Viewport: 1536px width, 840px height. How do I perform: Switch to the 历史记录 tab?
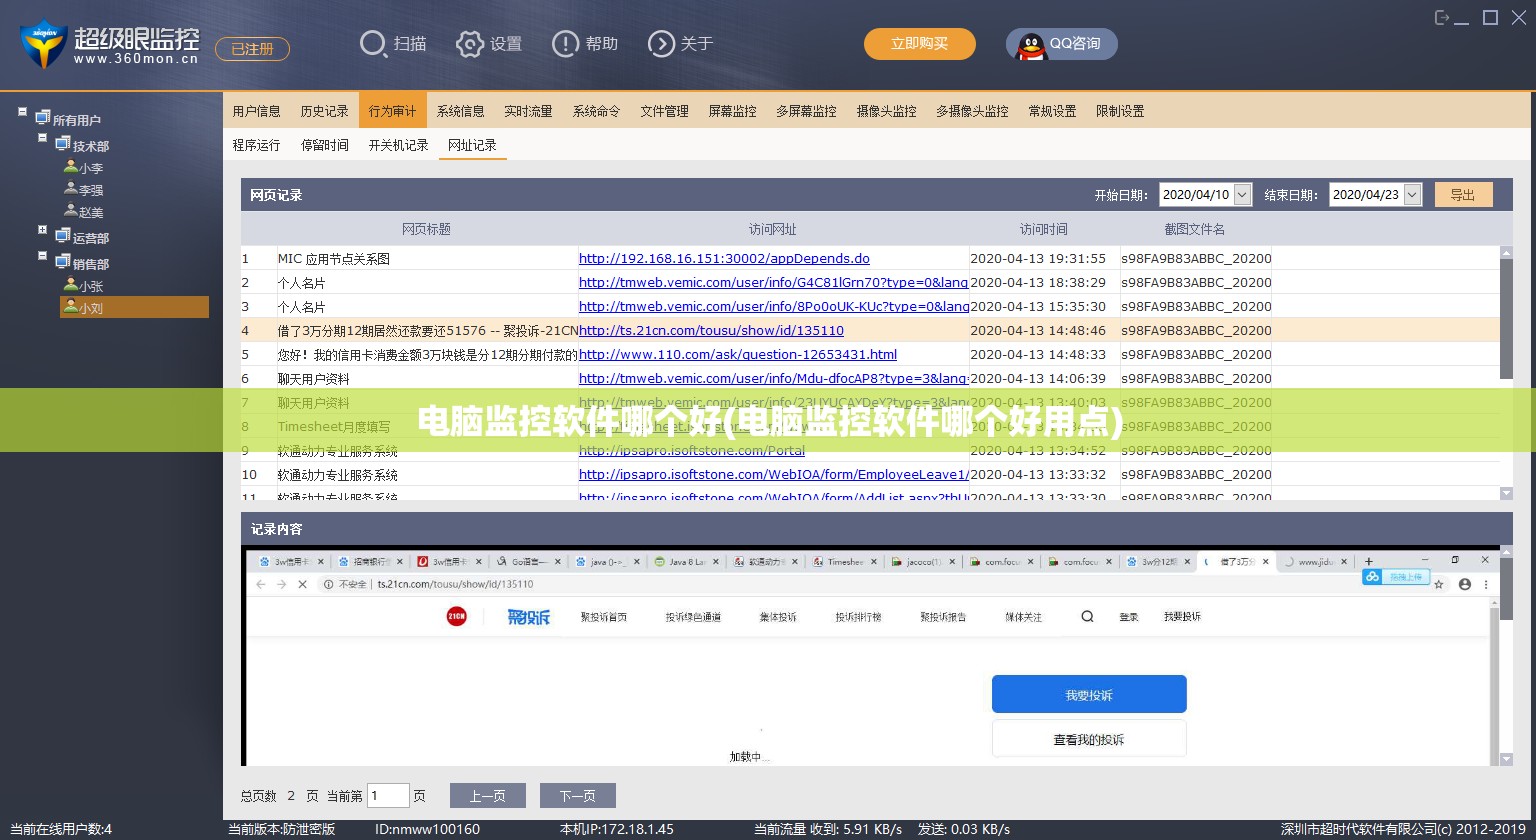click(x=325, y=111)
